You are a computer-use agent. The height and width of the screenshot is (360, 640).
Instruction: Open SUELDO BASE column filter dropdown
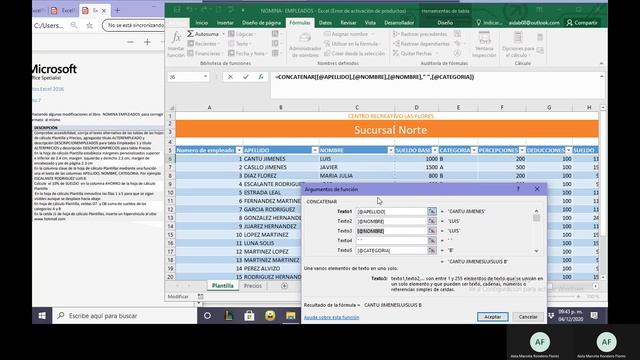(x=435, y=150)
